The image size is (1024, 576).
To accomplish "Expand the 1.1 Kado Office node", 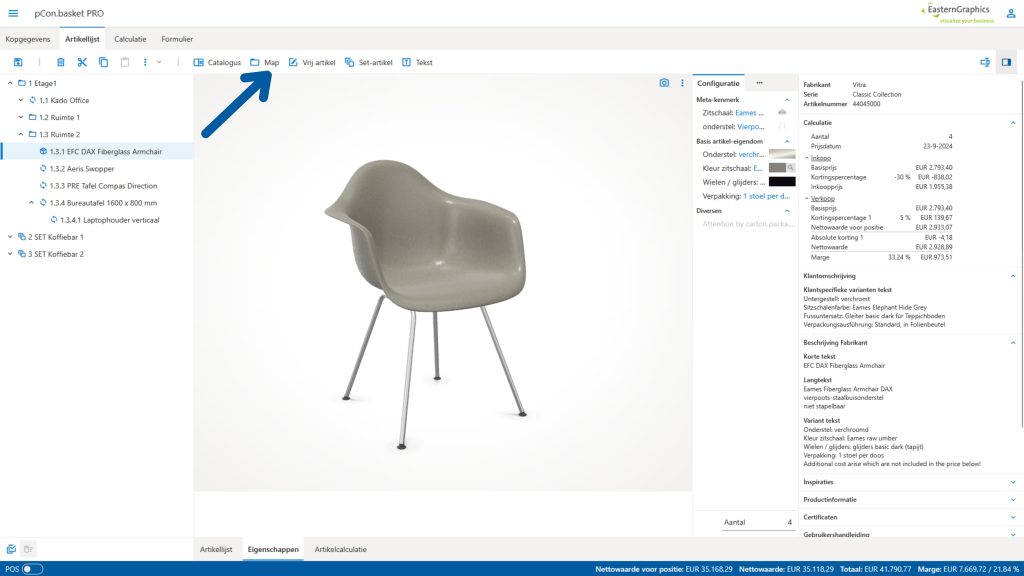I will tap(21, 100).
